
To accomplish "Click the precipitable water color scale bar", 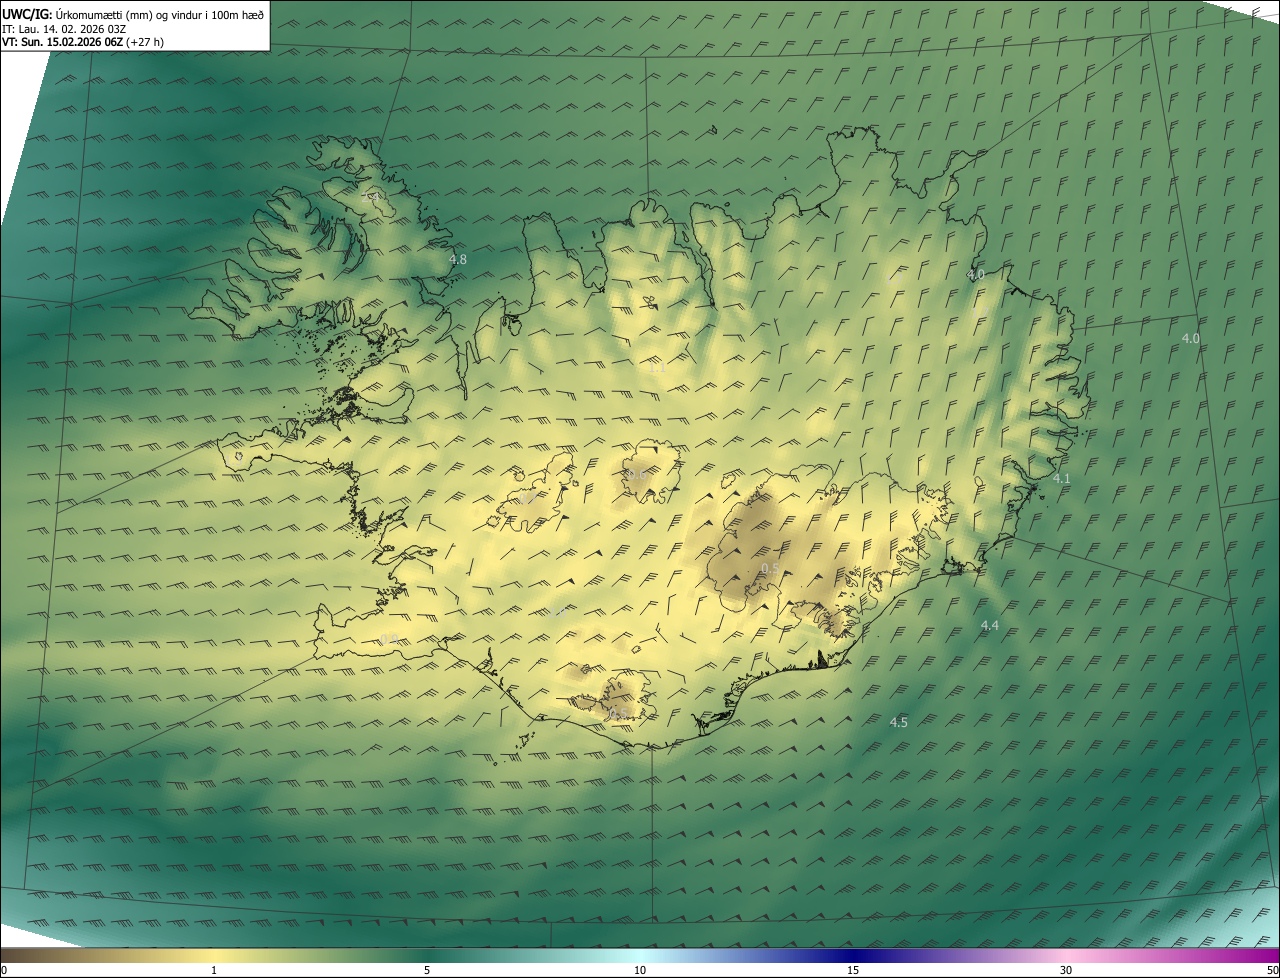I will click(640, 956).
